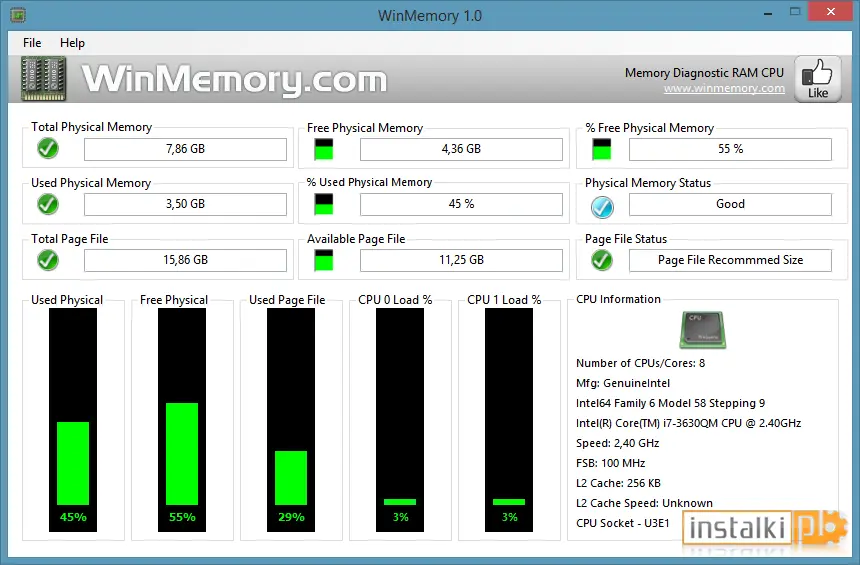
Task: Click the L2 Cache: 256 KB text
Action: (618, 483)
